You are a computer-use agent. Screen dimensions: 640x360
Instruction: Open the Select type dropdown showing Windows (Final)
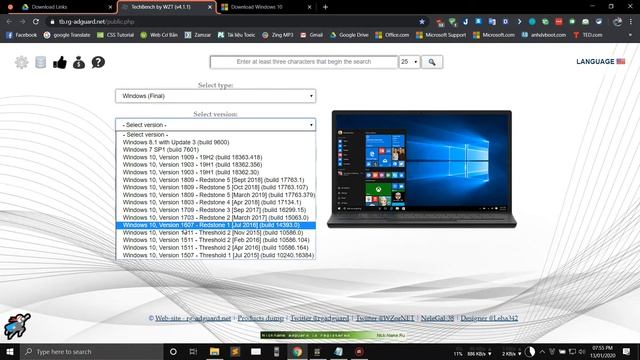click(x=216, y=96)
